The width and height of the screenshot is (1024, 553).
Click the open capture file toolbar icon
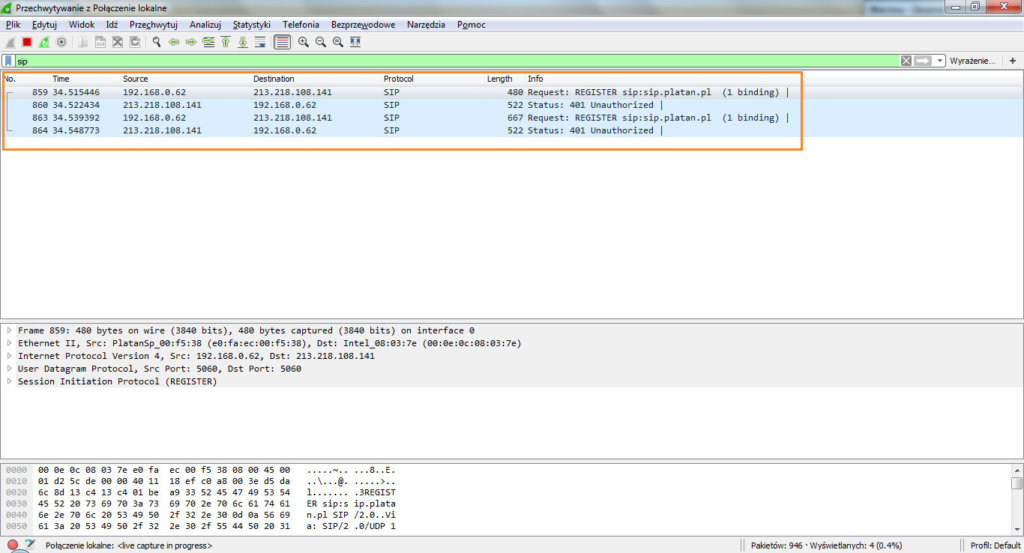(x=83, y=42)
